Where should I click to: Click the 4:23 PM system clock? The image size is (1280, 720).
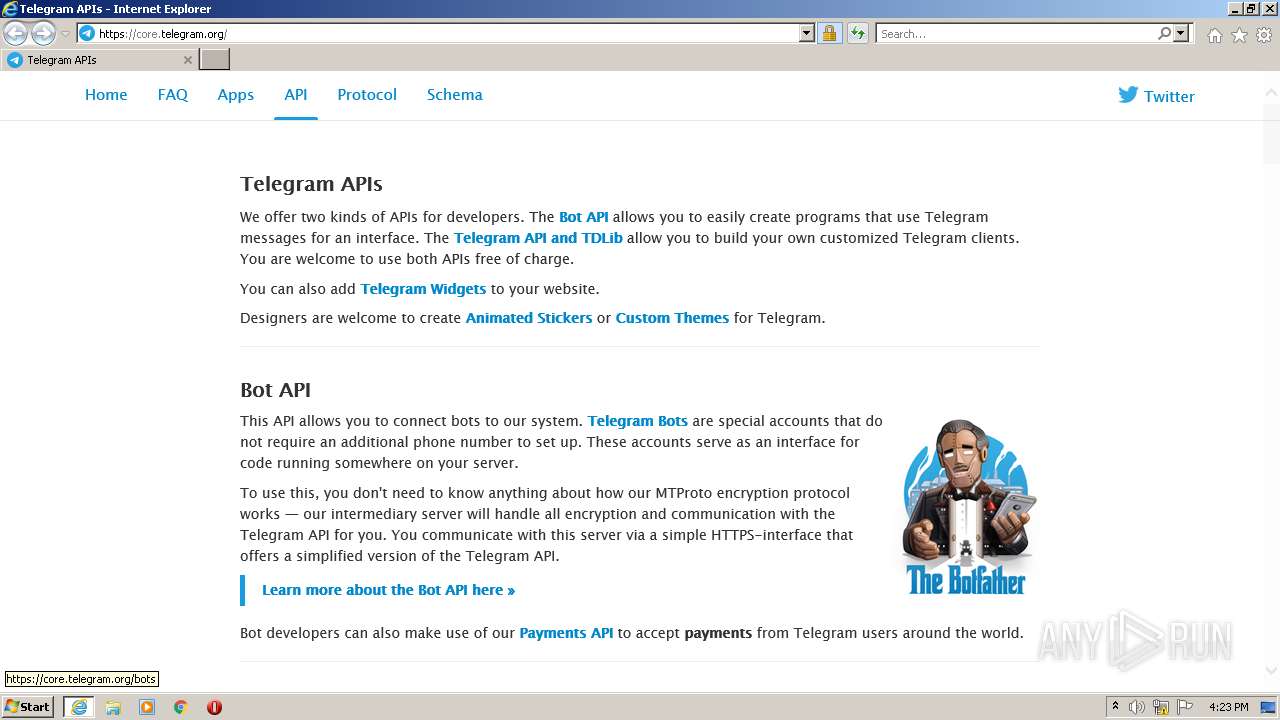pos(1229,707)
